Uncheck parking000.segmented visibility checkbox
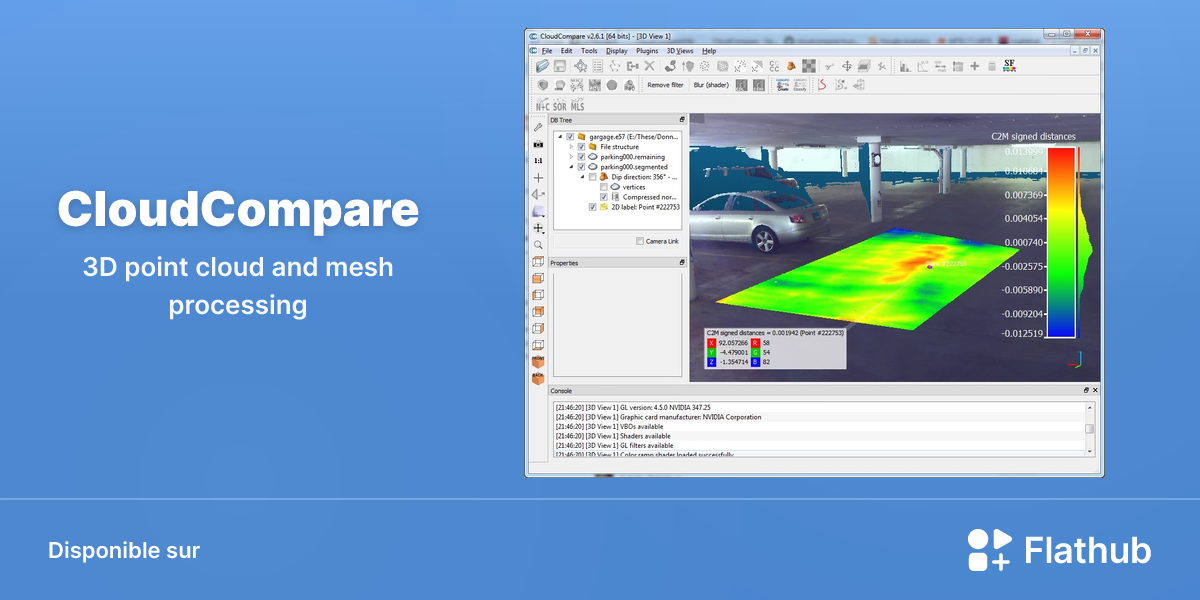The width and height of the screenshot is (1200, 600). click(x=581, y=167)
